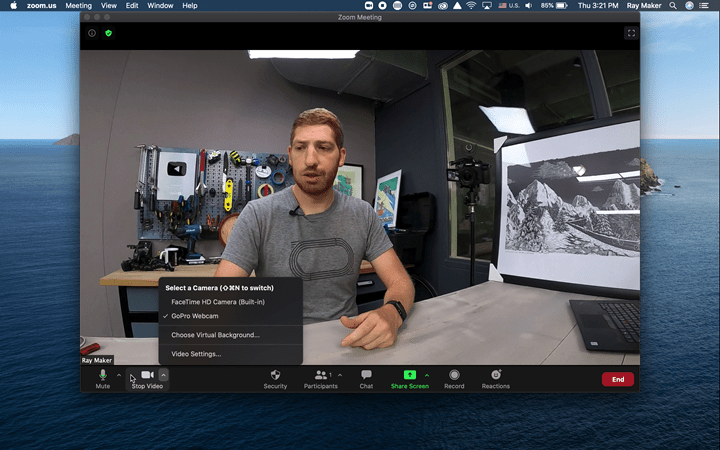Expand Share Screen options arrow
This screenshot has height=450, width=720.
click(427, 375)
